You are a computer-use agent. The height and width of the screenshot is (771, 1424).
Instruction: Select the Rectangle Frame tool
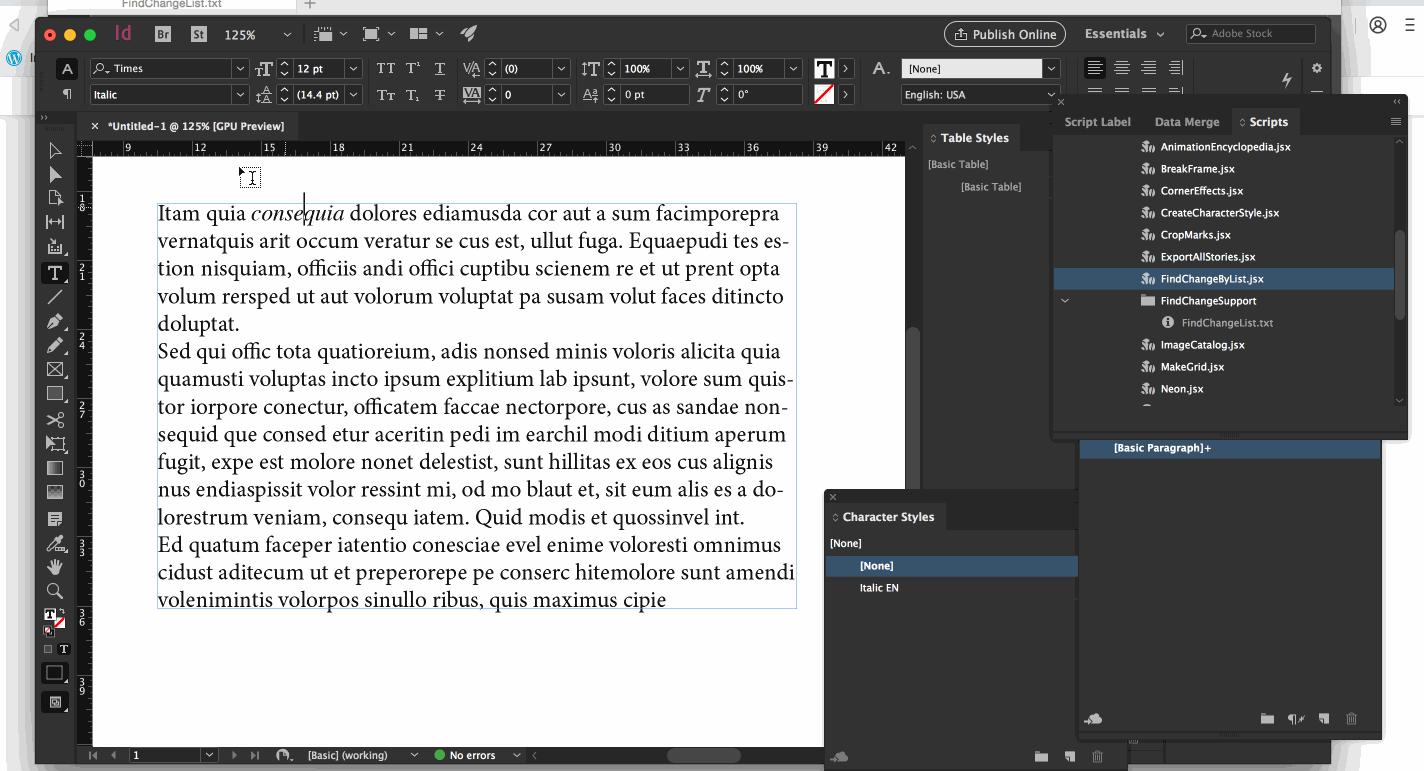point(55,370)
